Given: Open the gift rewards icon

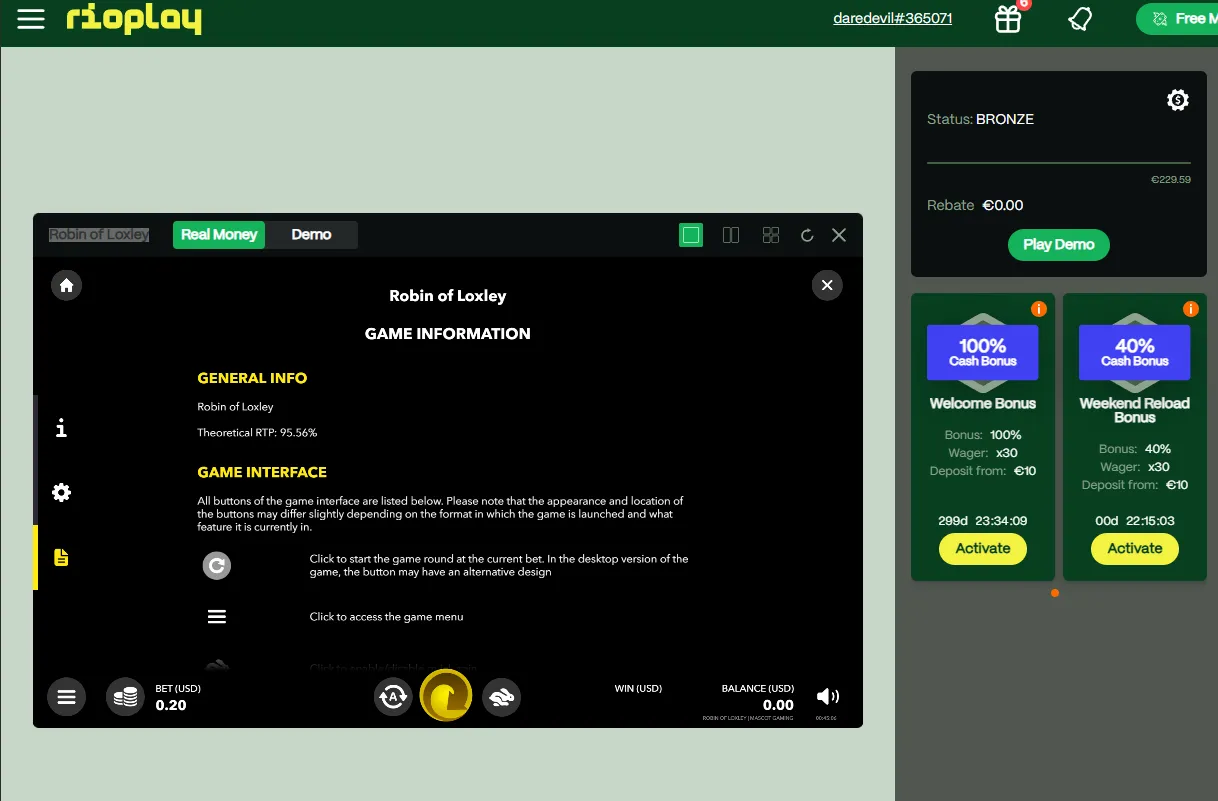Looking at the screenshot, I should tap(1008, 19).
